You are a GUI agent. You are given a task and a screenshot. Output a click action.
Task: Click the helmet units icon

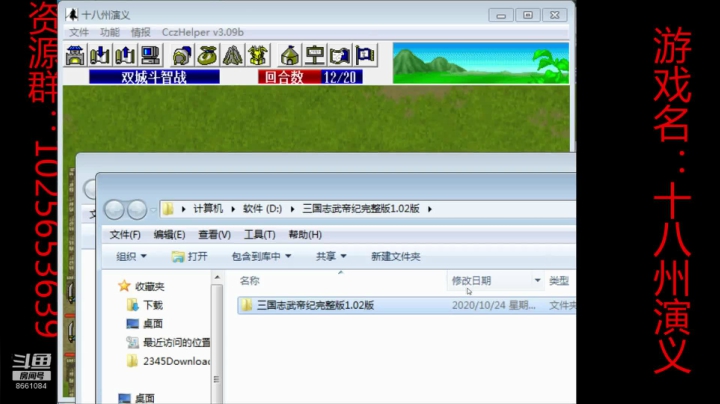(x=182, y=55)
